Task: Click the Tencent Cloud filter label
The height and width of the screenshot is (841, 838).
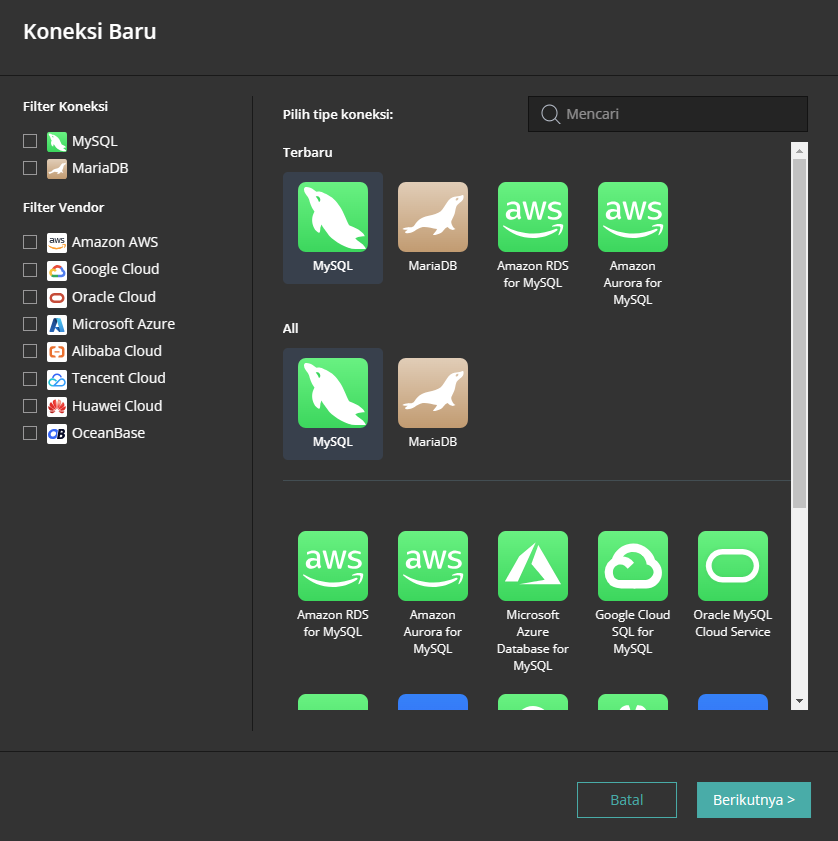Action: 119,378
